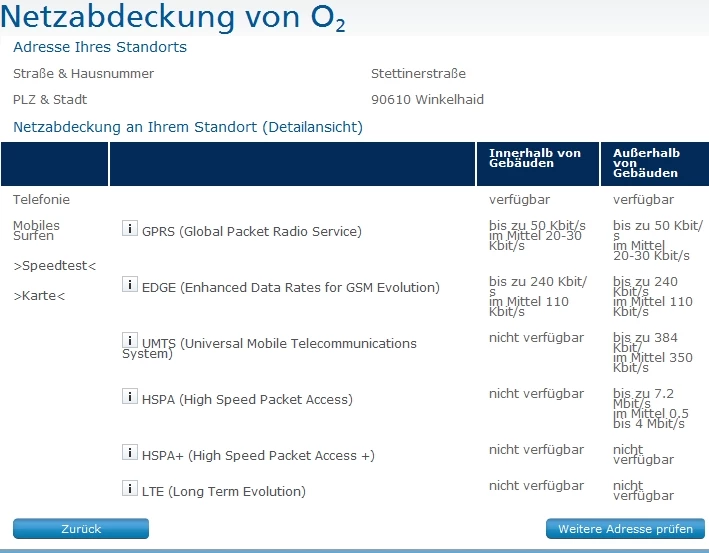
Task: Click UMTS outdoor bis zu 384 Kbit cell
Action: pyautogui.click(x=653, y=353)
